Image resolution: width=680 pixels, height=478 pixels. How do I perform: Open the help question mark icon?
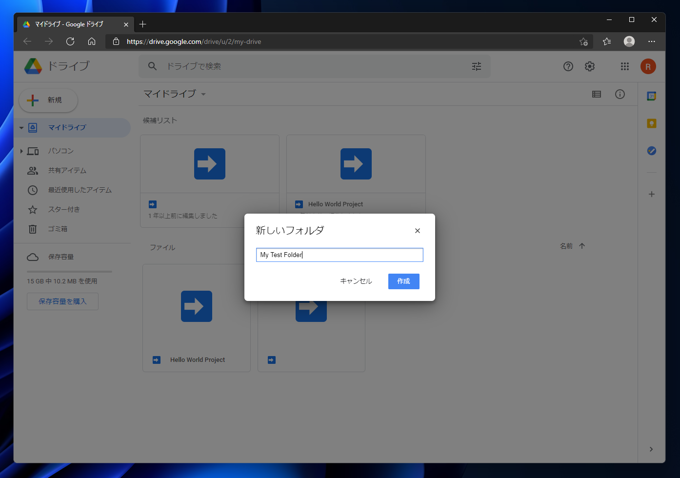[x=568, y=66]
